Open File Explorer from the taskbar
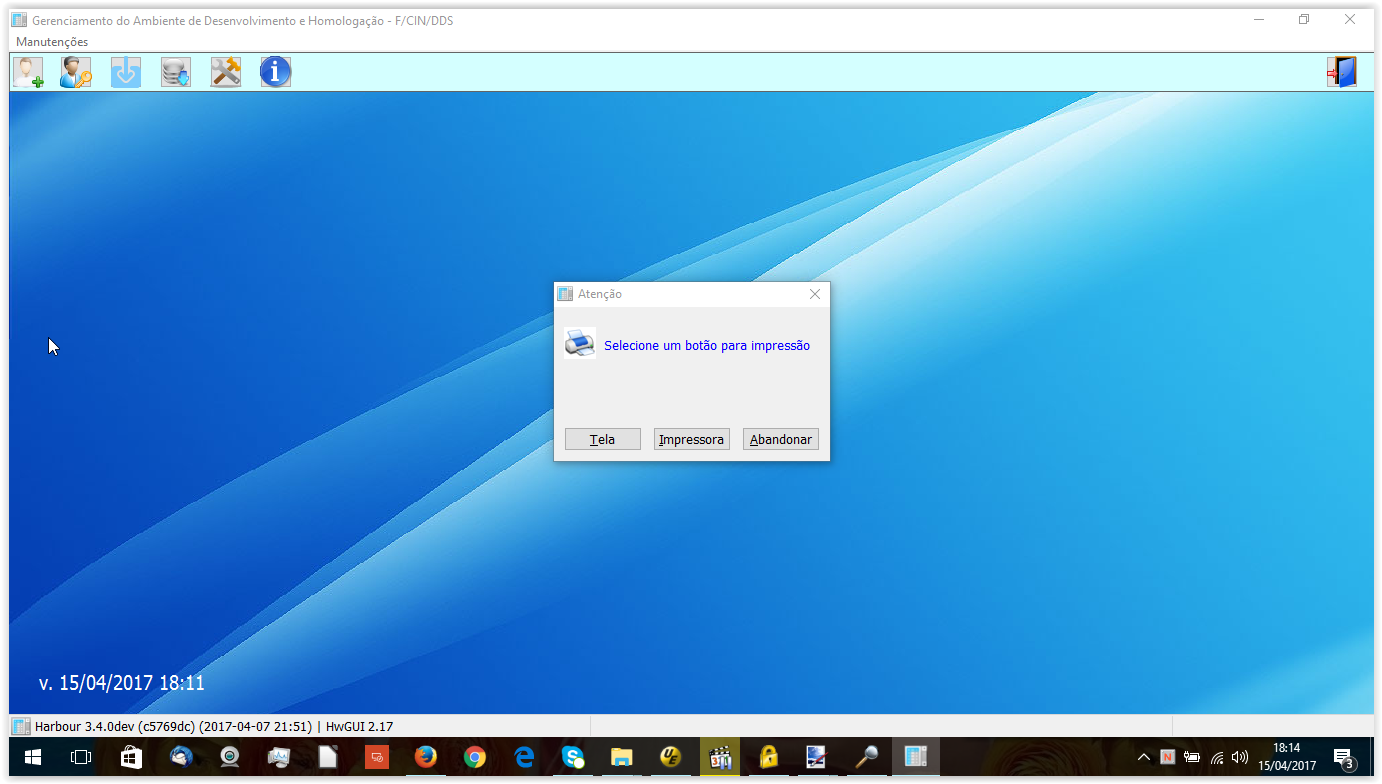The image size is (1382, 784). tap(622, 757)
